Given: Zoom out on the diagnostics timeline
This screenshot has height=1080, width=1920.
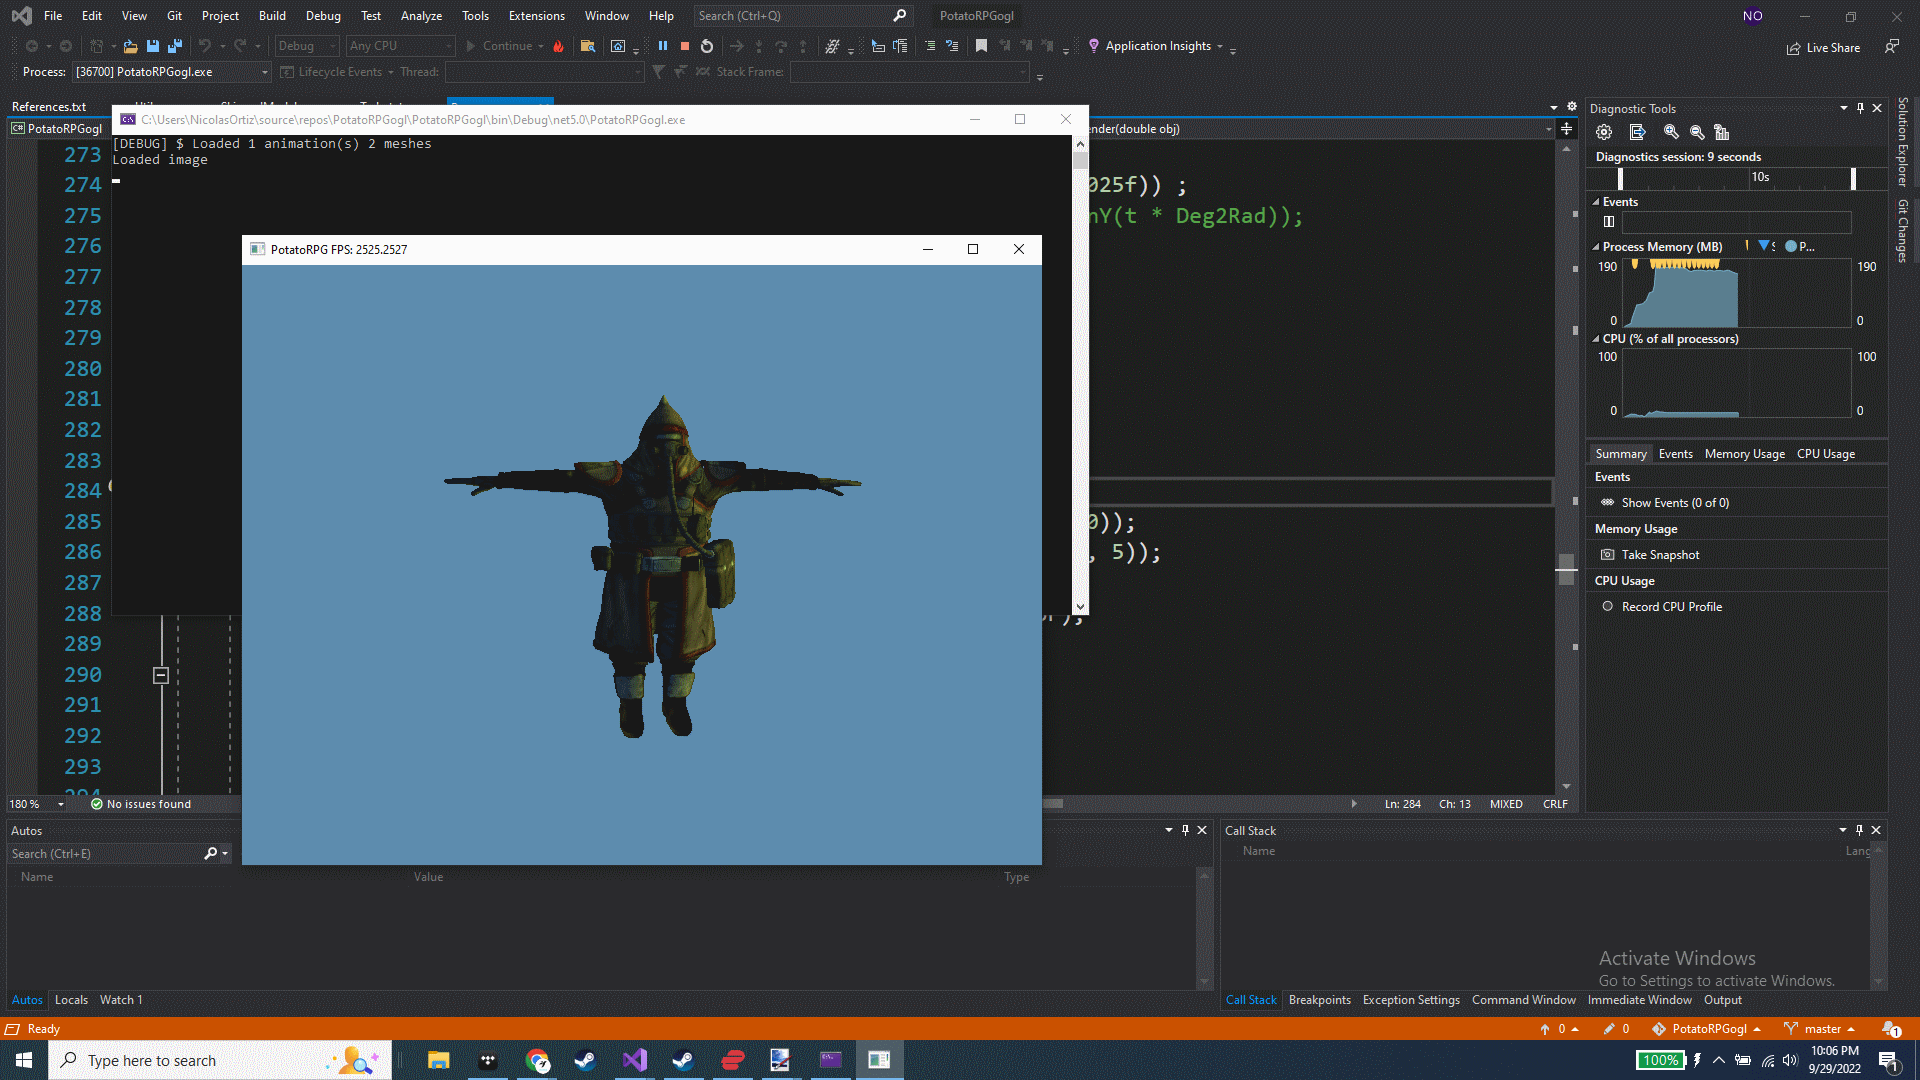Looking at the screenshot, I should [x=1697, y=132].
